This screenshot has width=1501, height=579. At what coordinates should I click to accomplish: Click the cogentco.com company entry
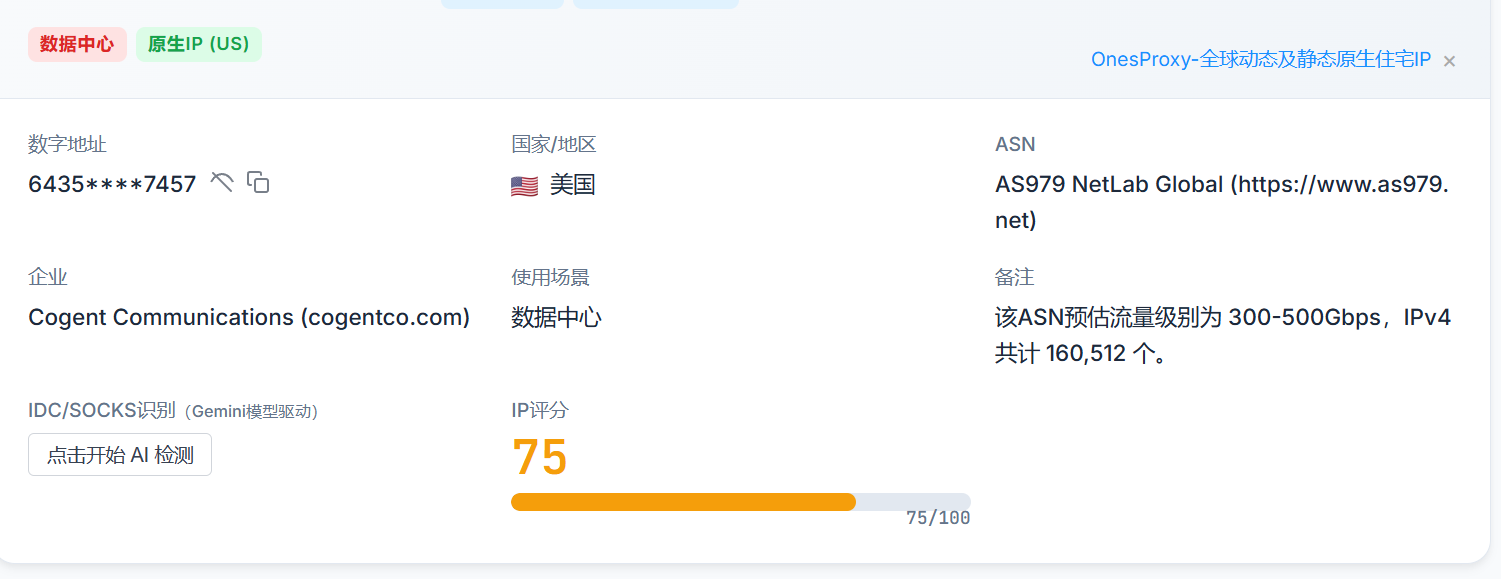(x=249, y=317)
